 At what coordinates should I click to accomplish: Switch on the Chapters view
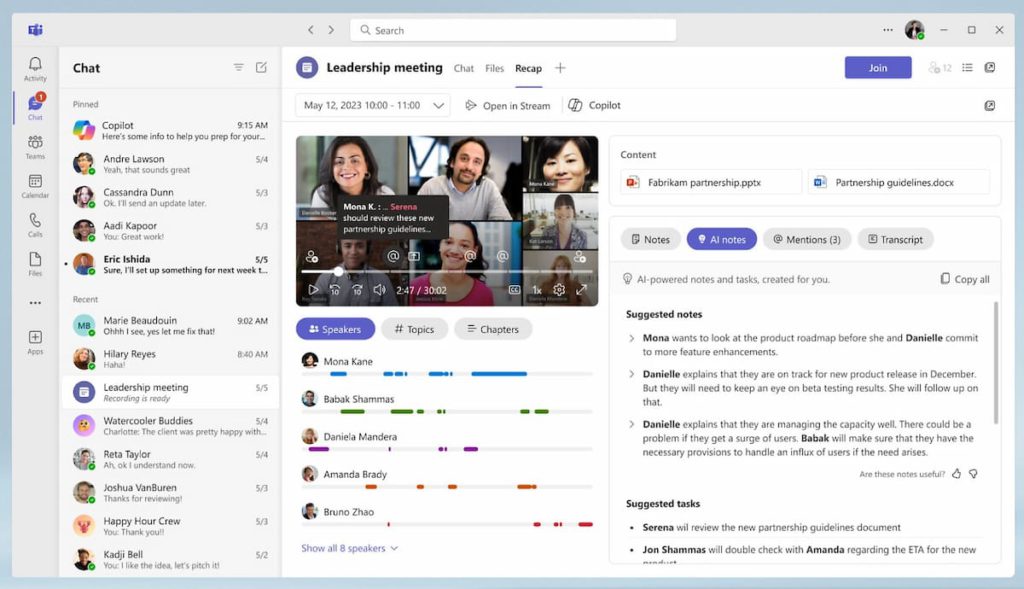tap(492, 328)
